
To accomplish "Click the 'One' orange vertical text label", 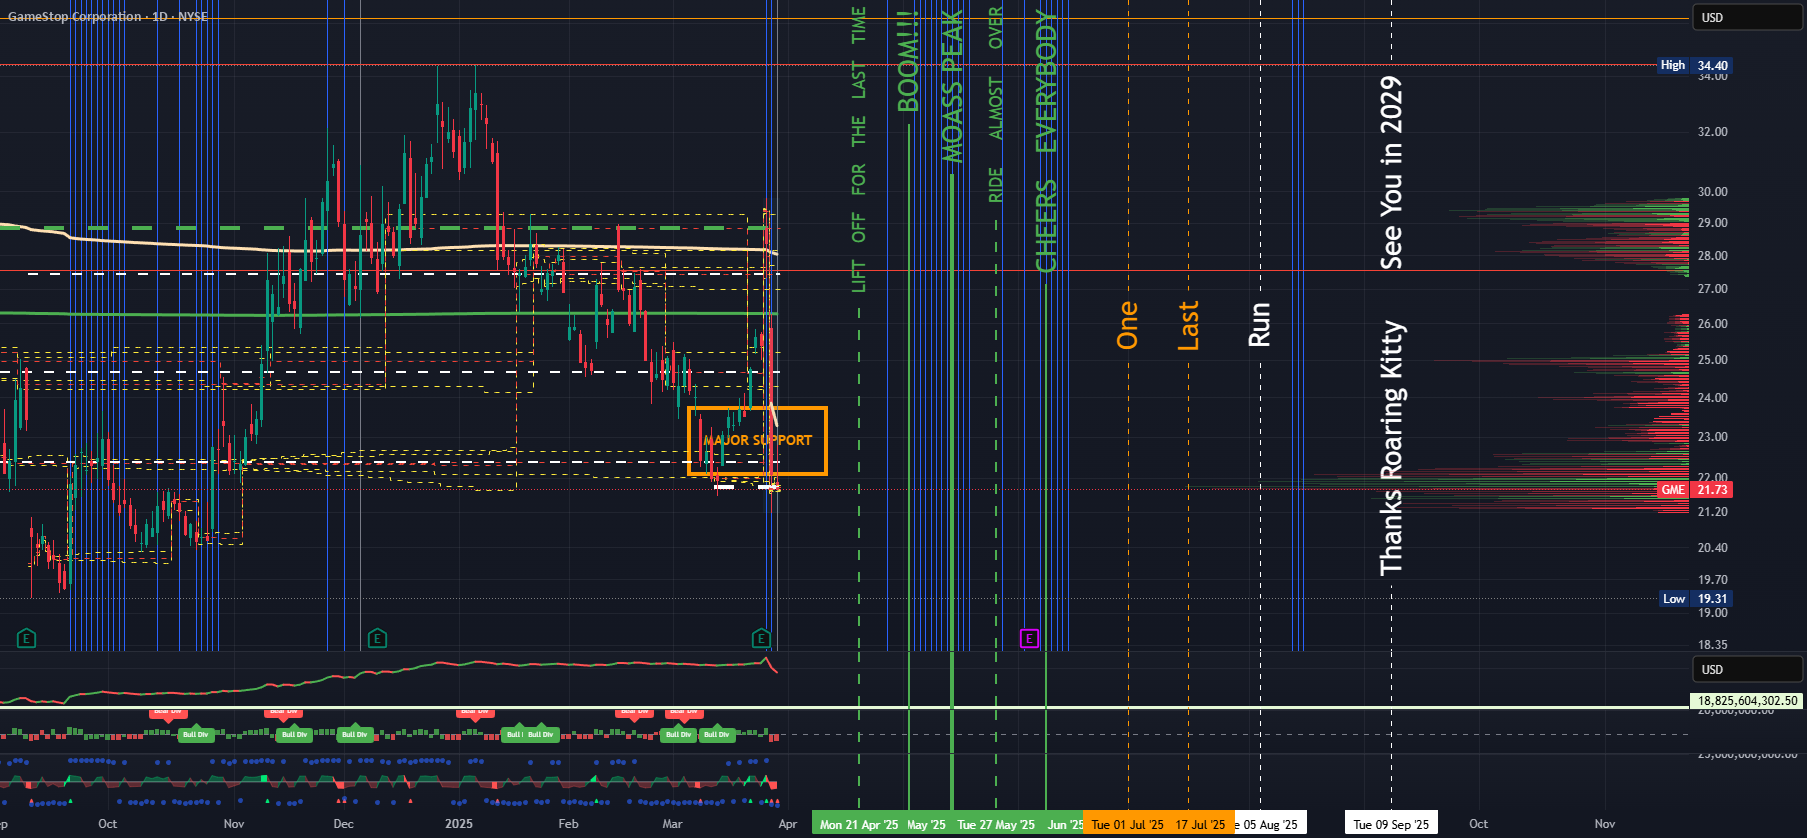I will (x=1128, y=325).
